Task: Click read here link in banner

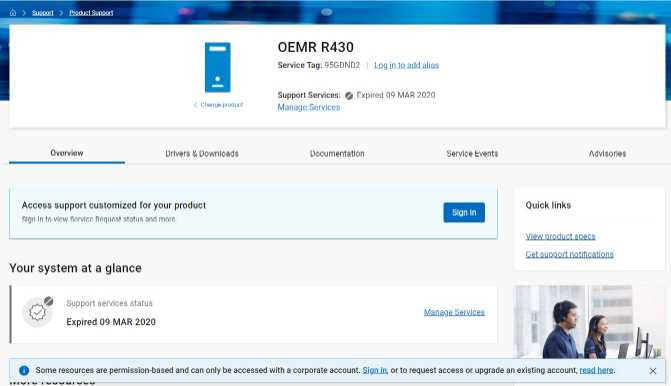Action: (x=597, y=370)
